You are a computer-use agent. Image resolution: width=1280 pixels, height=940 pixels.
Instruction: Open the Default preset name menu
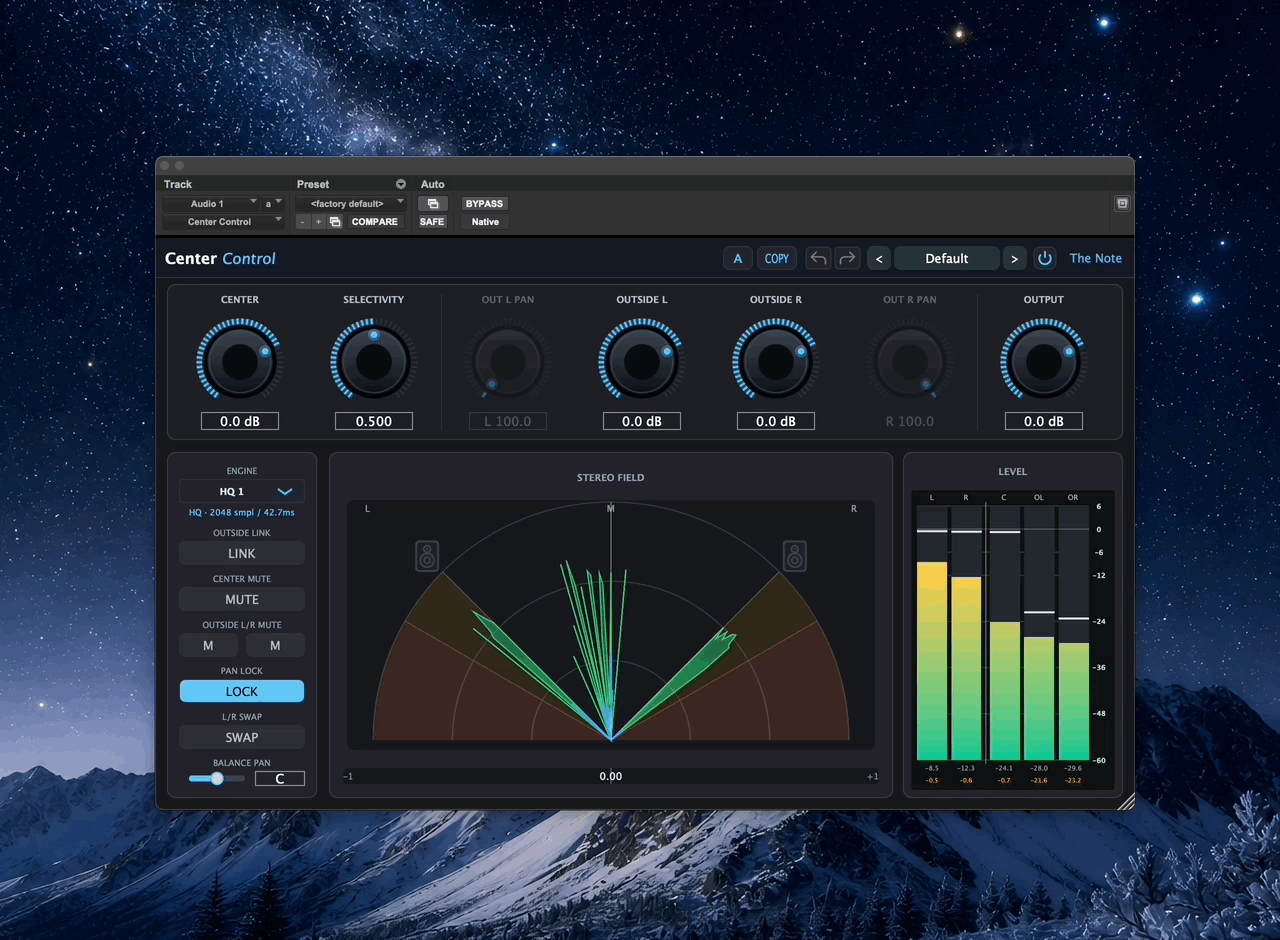click(x=947, y=259)
